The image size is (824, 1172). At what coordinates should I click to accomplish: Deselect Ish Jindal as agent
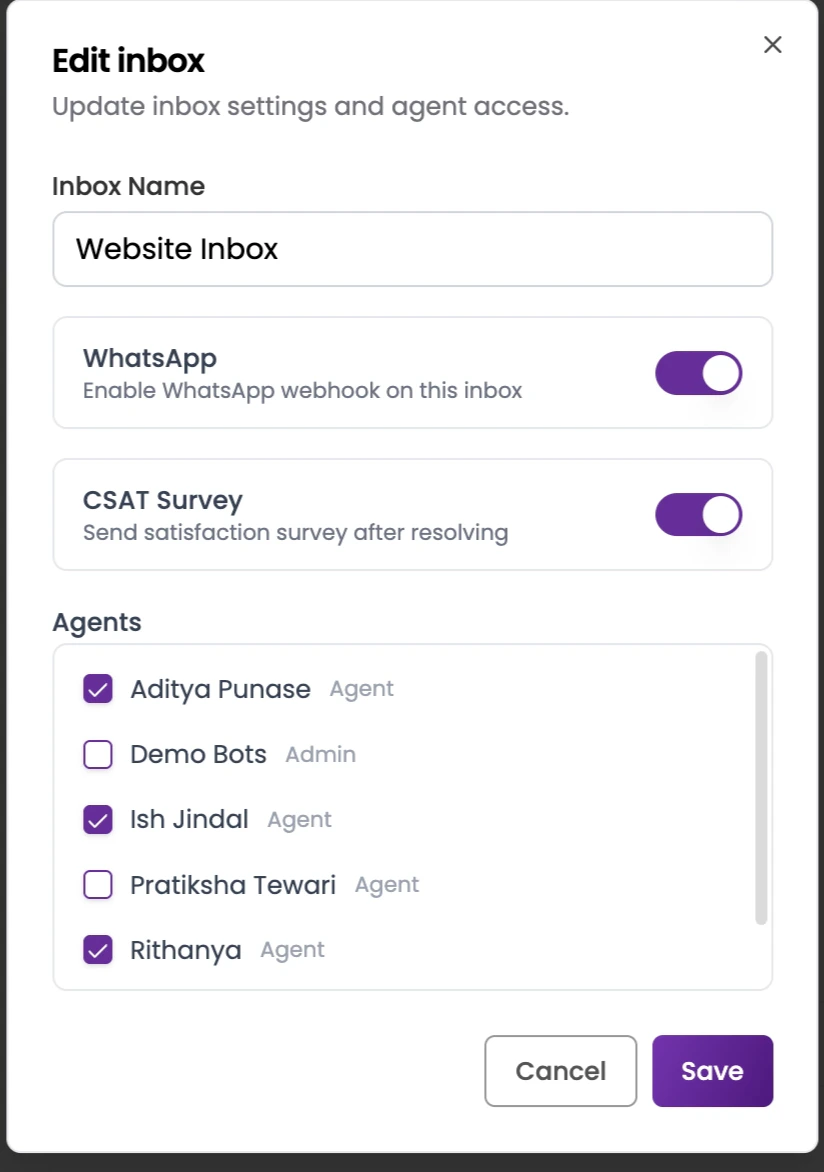click(x=97, y=819)
